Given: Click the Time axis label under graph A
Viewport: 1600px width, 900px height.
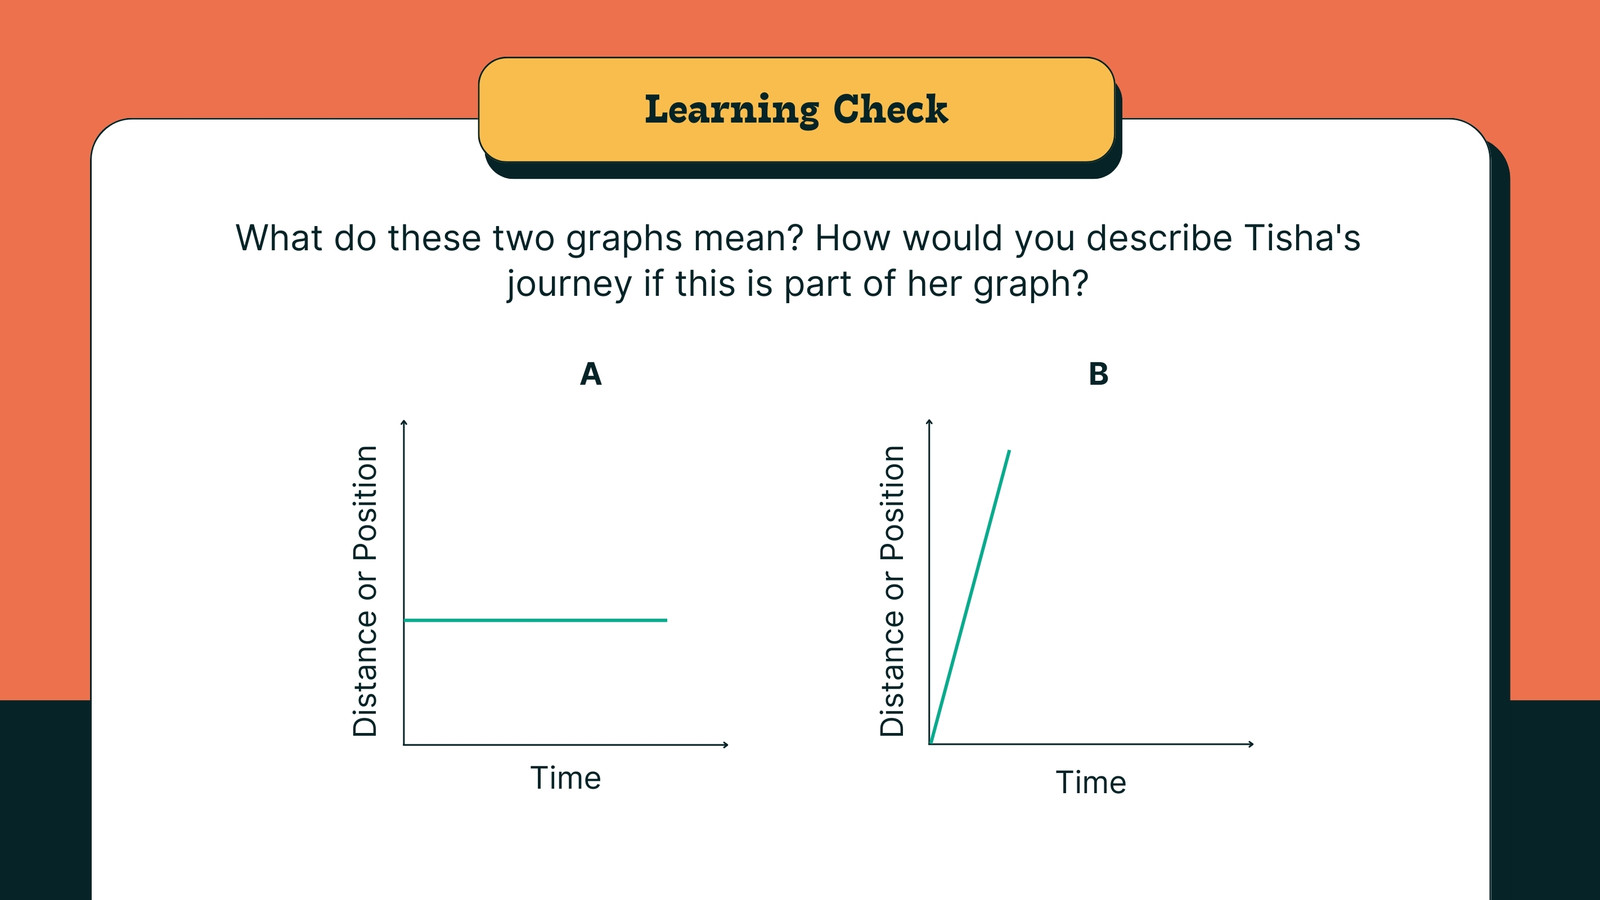Looking at the screenshot, I should 566,777.
